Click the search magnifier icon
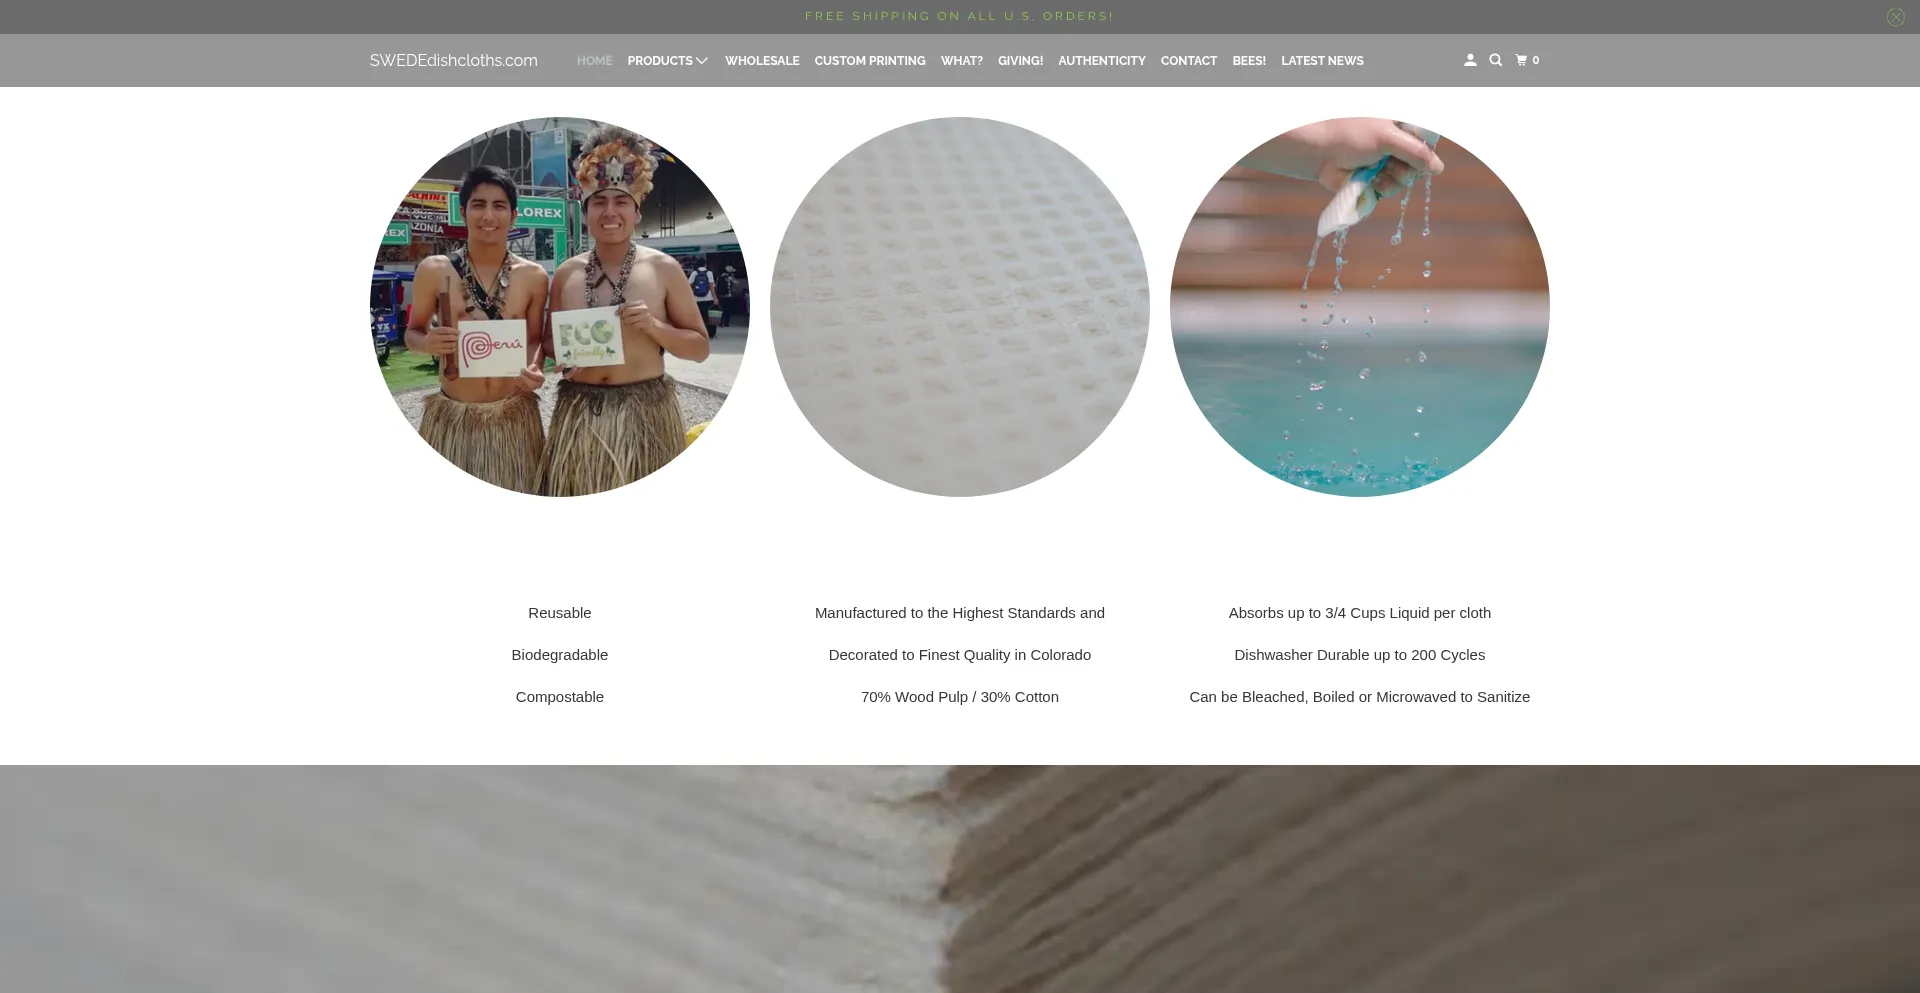The height and width of the screenshot is (993, 1920). pos(1495,60)
